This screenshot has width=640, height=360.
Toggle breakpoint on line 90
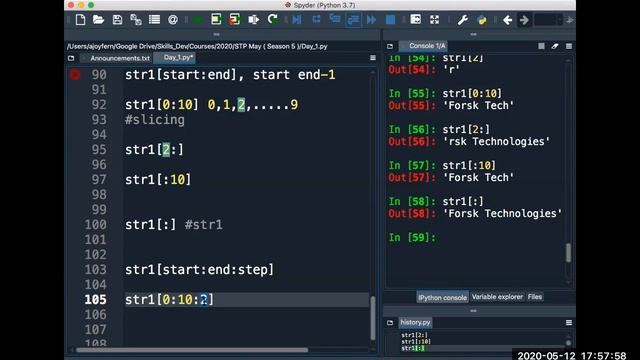point(75,74)
